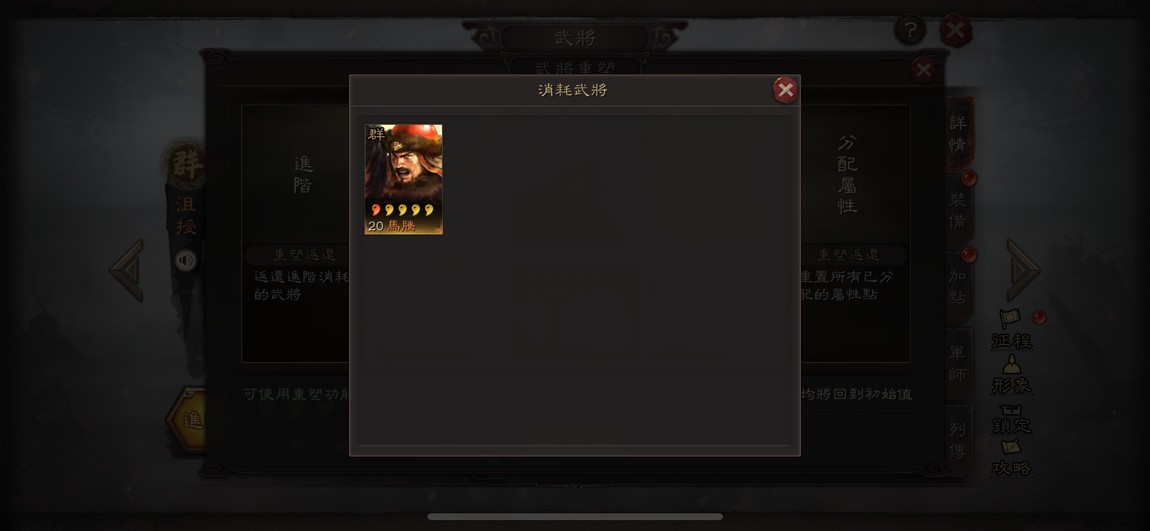The image size is (1150, 531).
Task: Close the 武將 main window
Action: point(956,31)
